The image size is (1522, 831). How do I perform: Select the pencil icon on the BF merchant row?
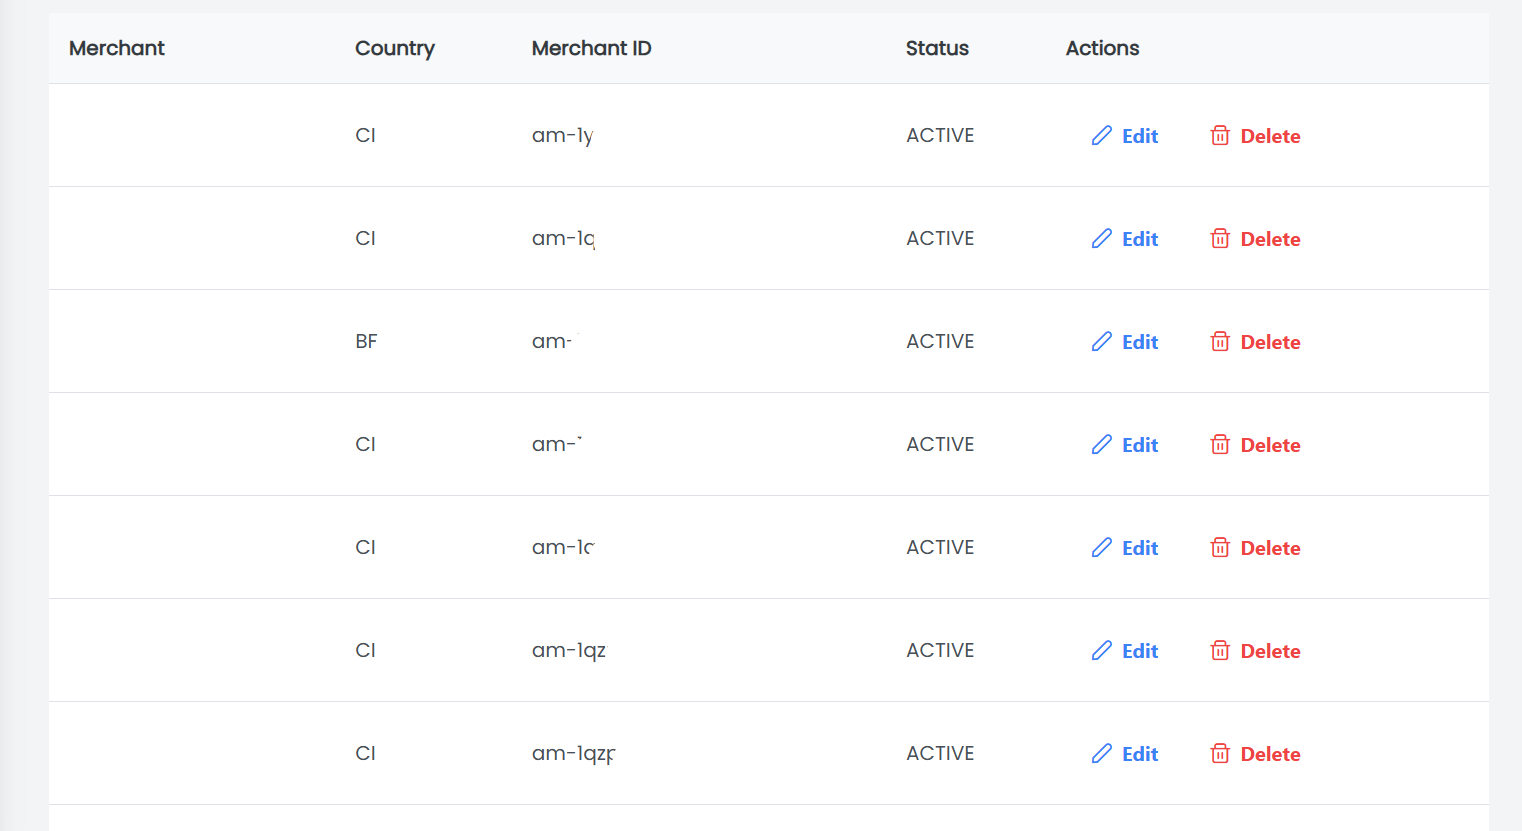pos(1102,341)
